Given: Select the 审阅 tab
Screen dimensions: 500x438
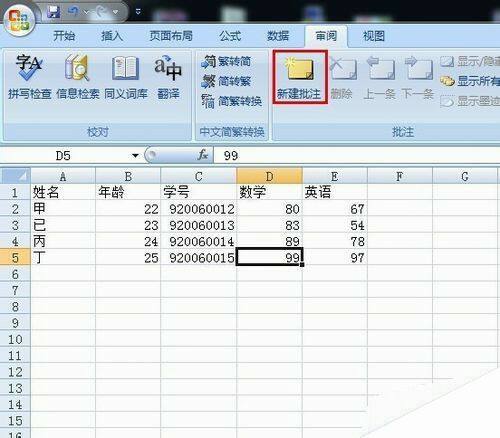Looking at the screenshot, I should [x=326, y=36].
